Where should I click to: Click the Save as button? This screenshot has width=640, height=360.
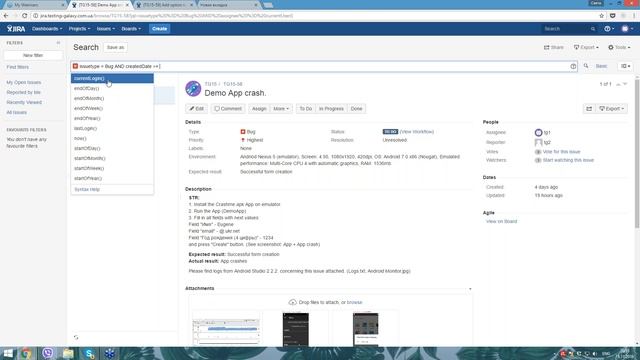(x=115, y=47)
